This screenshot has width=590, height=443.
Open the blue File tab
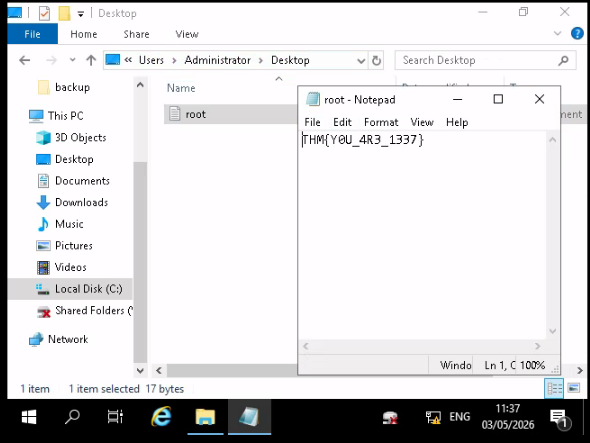[x=32, y=34]
